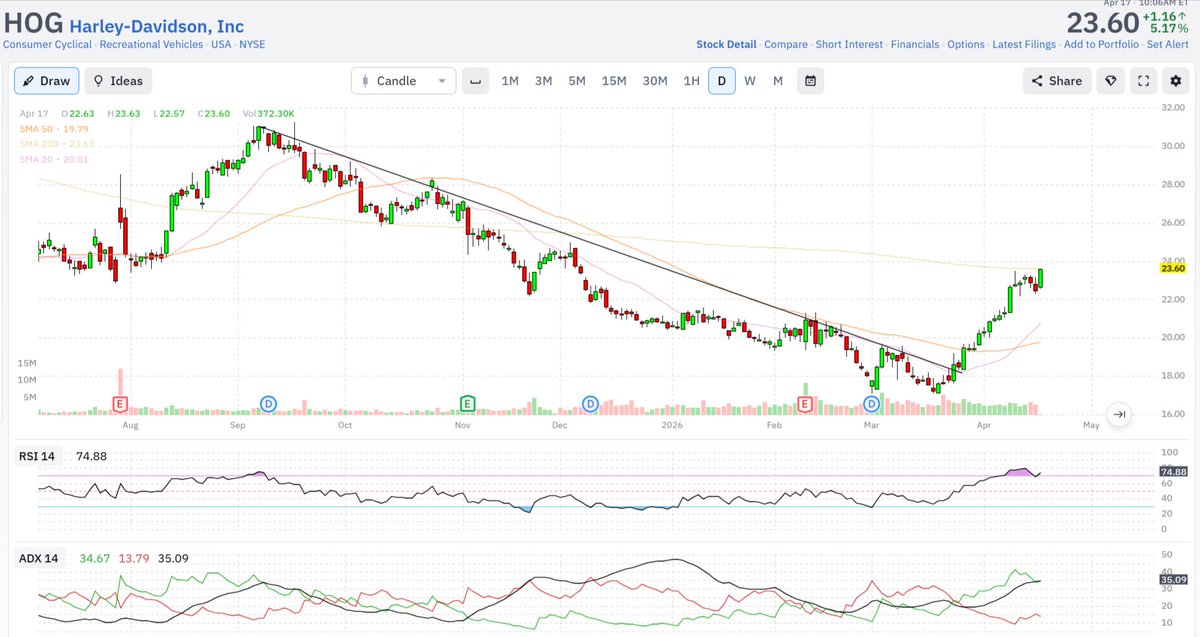
Task: Open the Stock Detail link
Action: (726, 45)
